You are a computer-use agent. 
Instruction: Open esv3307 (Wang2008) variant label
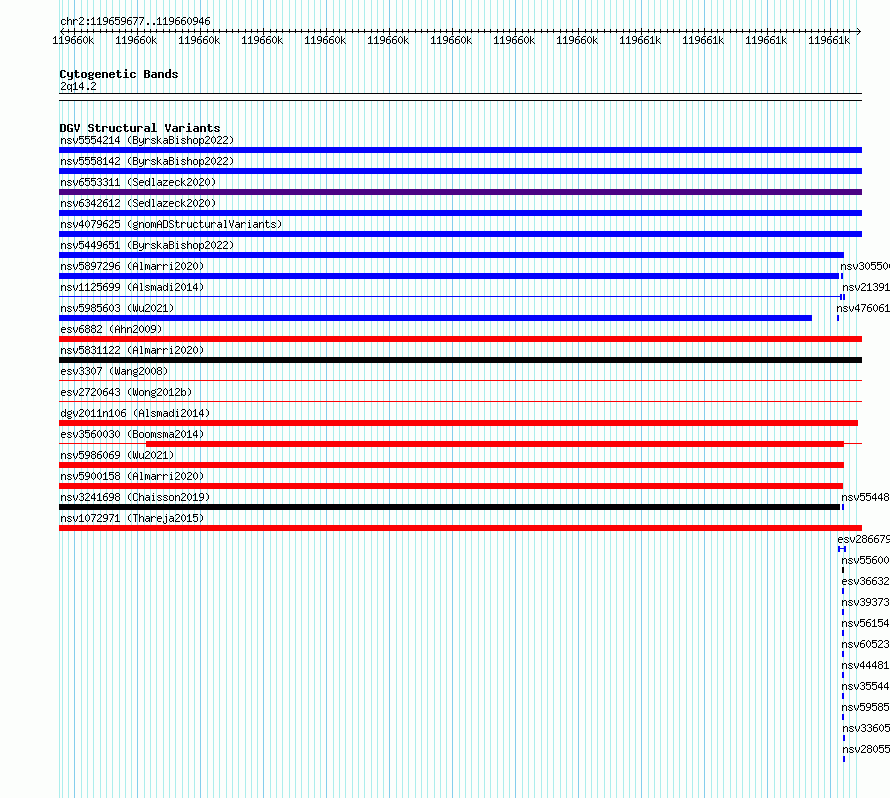coord(114,371)
